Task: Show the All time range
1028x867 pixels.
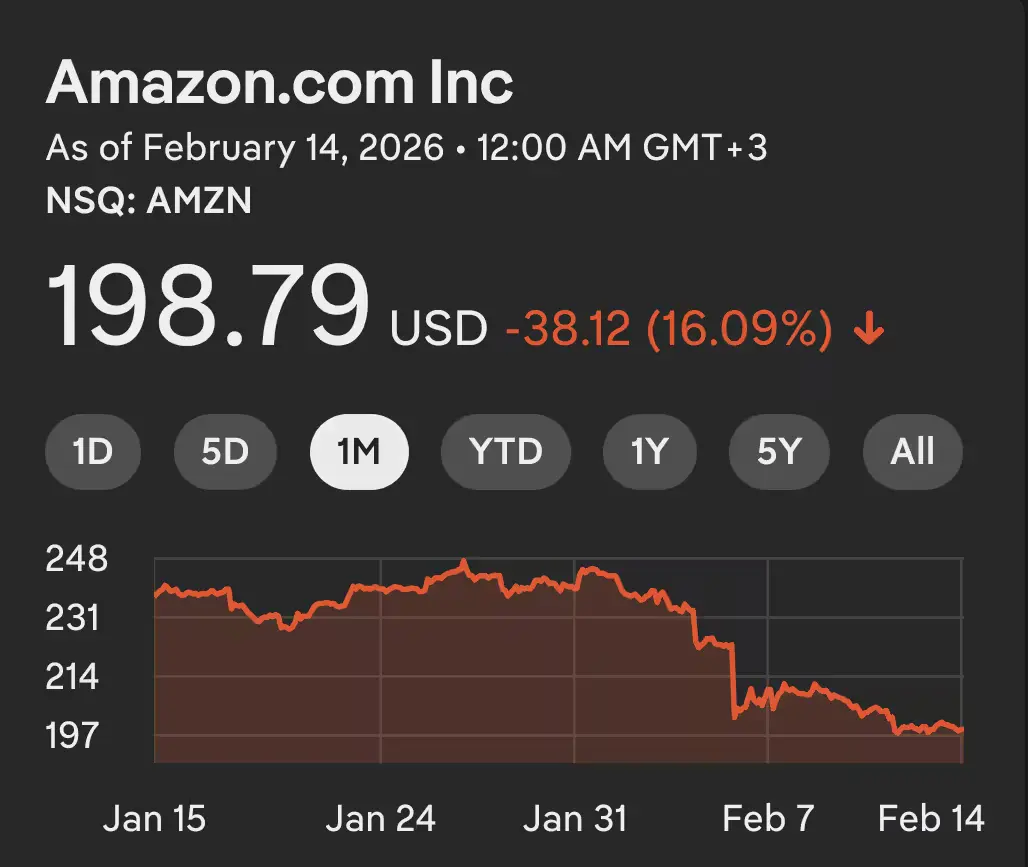Action: [912, 452]
